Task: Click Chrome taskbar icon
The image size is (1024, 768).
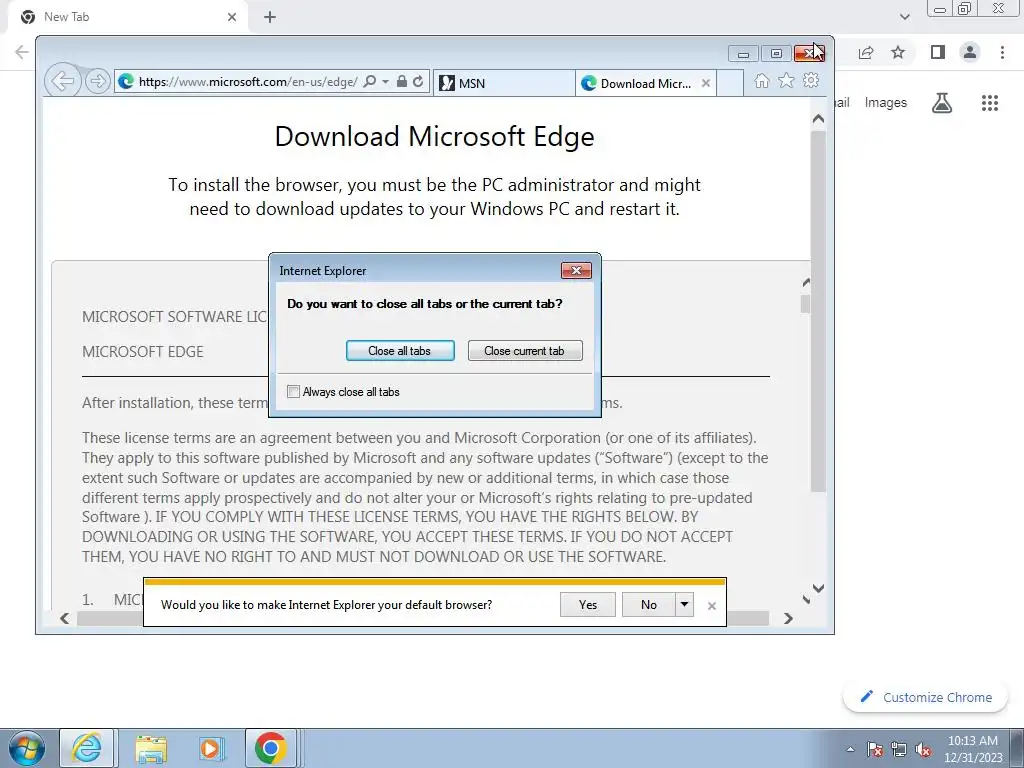Action: point(270,748)
